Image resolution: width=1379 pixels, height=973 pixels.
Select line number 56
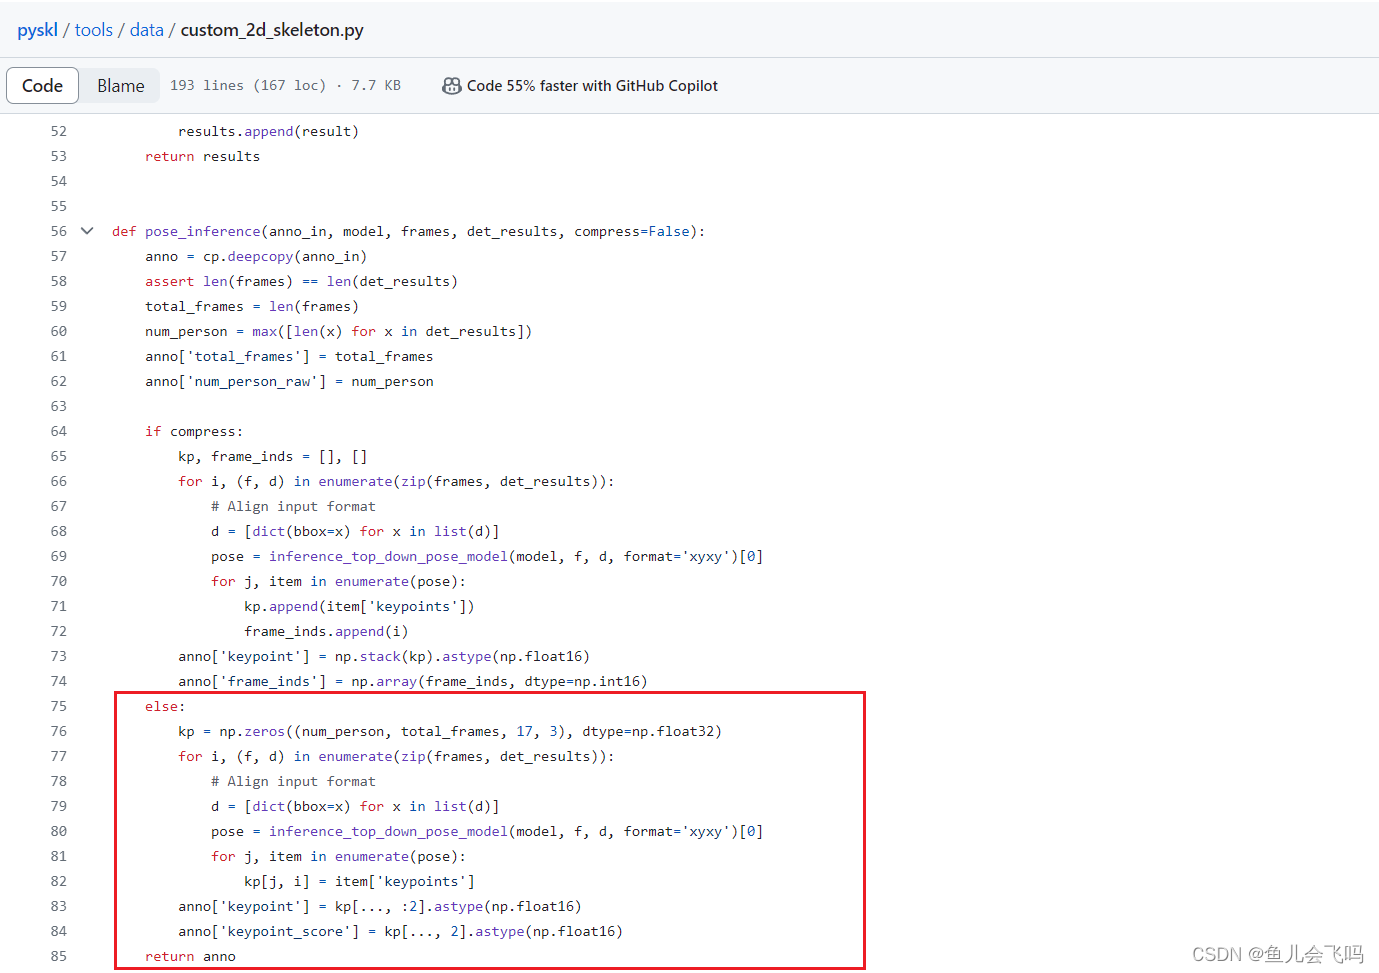(x=58, y=230)
